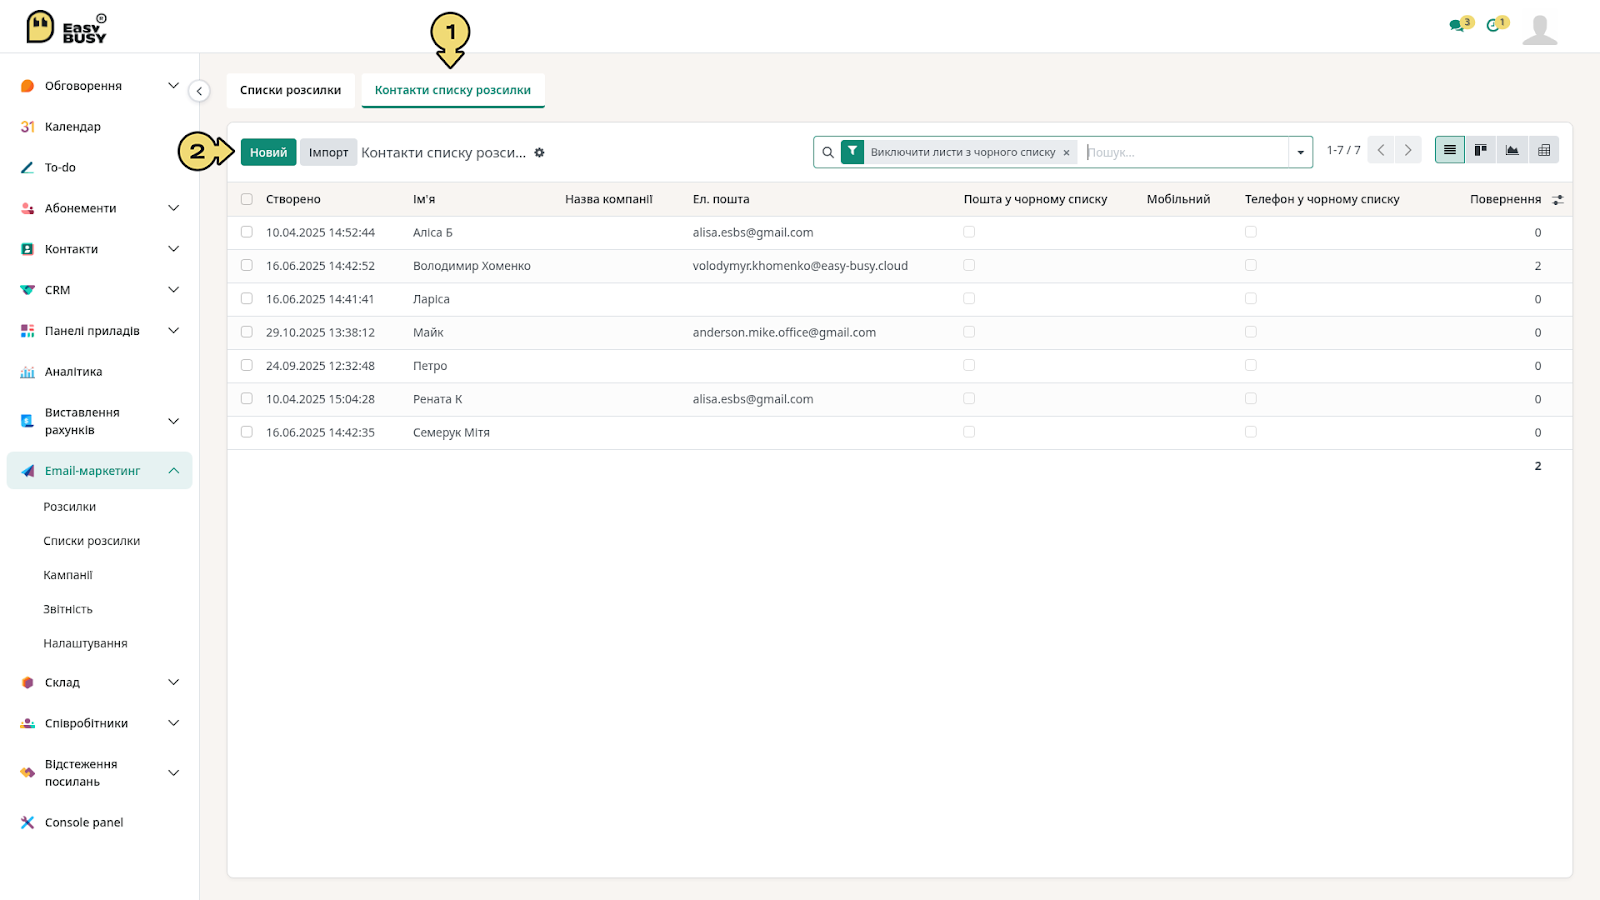Viewport: 1600px width, 900px height.
Task: Switch to graph view
Action: 1512,150
